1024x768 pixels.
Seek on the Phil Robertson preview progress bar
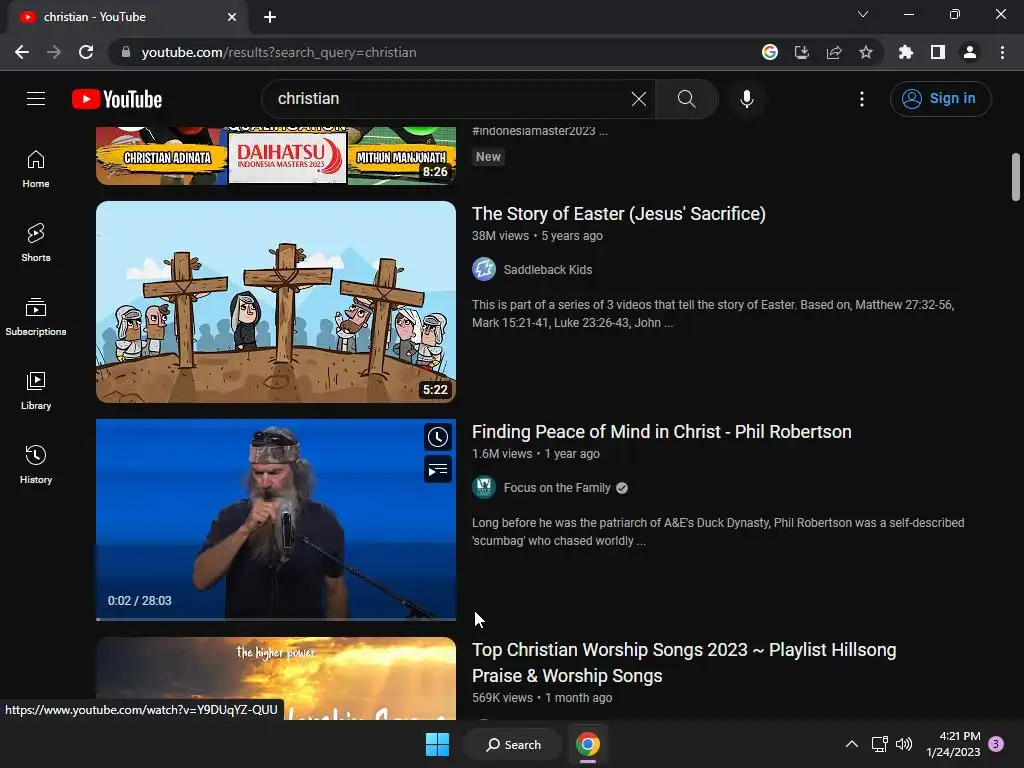(x=276, y=618)
